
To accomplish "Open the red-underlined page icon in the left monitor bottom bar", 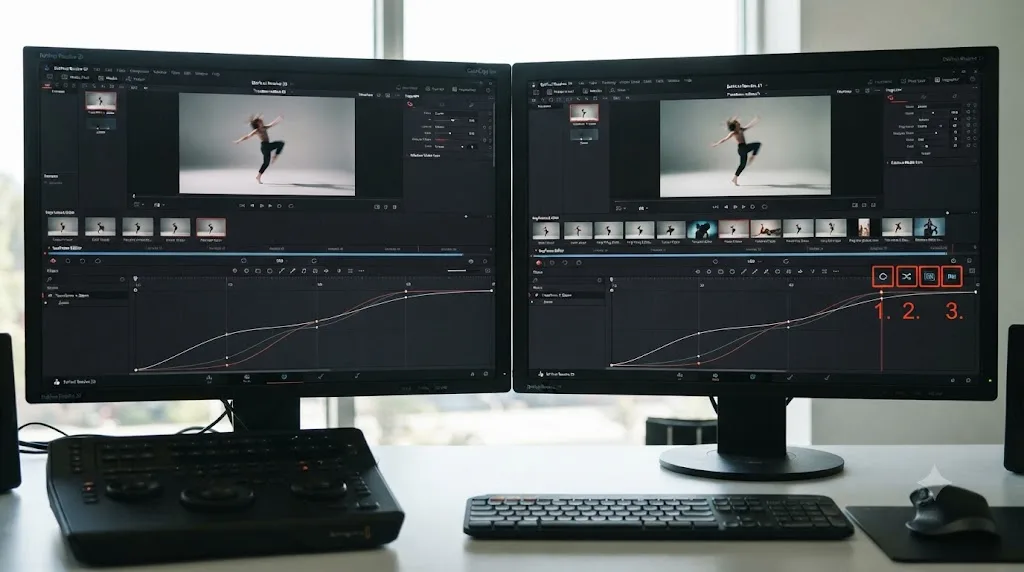I will [x=284, y=377].
